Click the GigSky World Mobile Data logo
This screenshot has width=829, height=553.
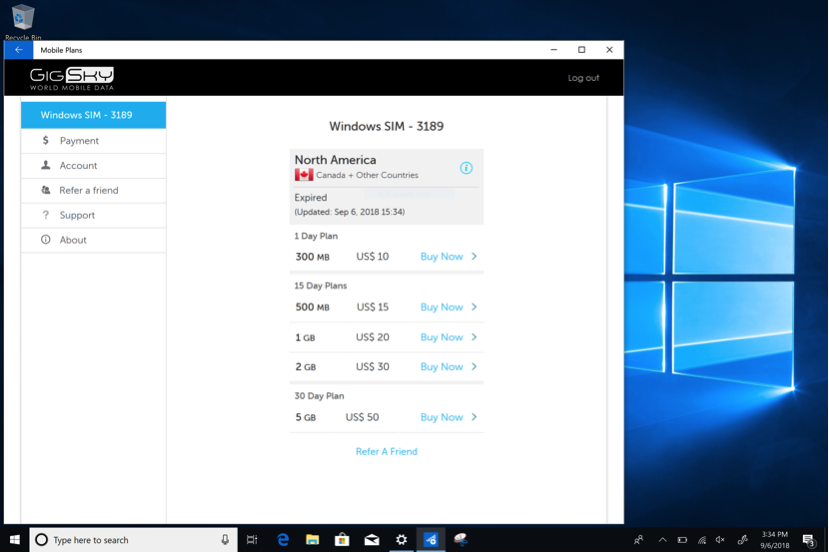(71, 79)
